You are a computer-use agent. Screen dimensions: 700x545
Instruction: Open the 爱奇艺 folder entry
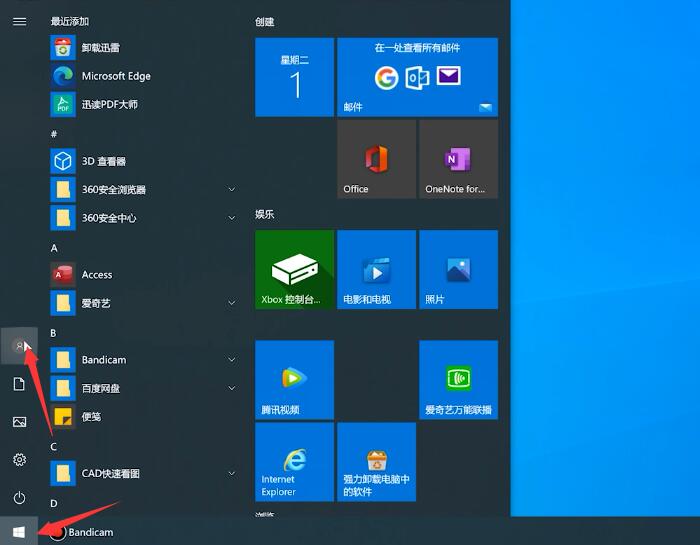point(143,303)
